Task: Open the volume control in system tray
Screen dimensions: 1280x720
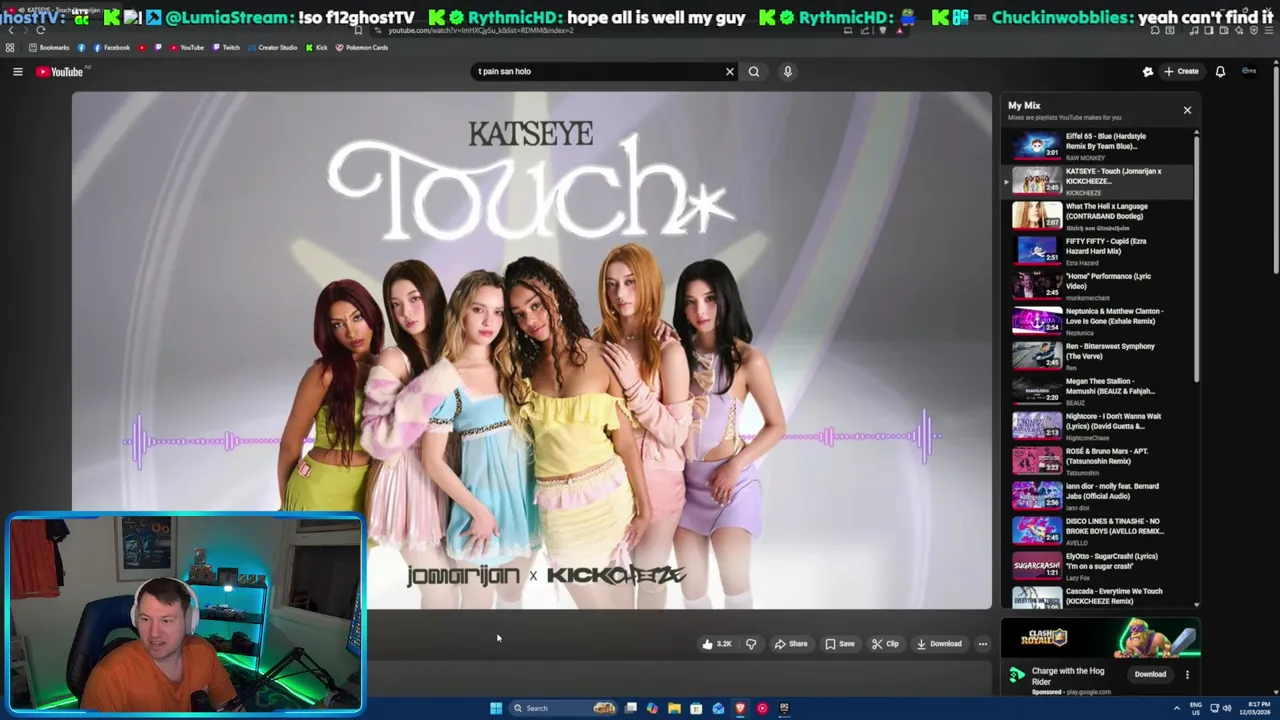Action: [1227, 708]
